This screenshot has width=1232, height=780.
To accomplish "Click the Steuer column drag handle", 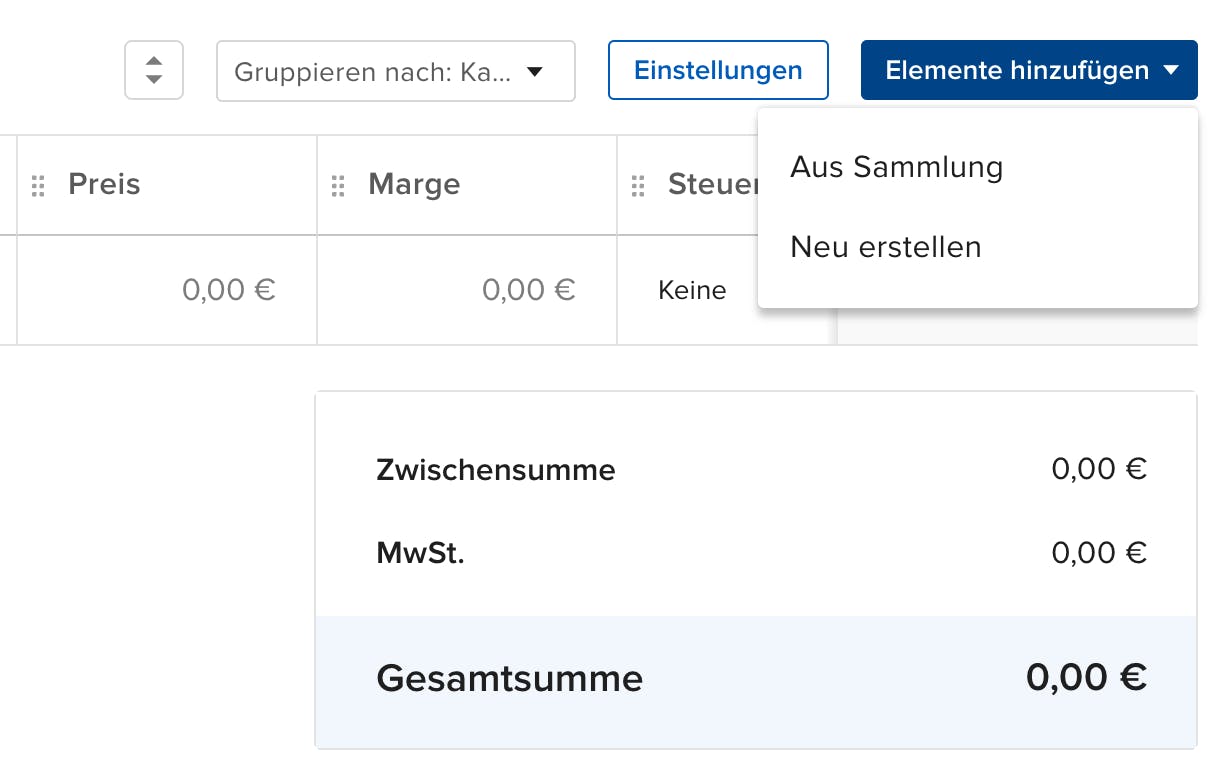I will (638, 186).
